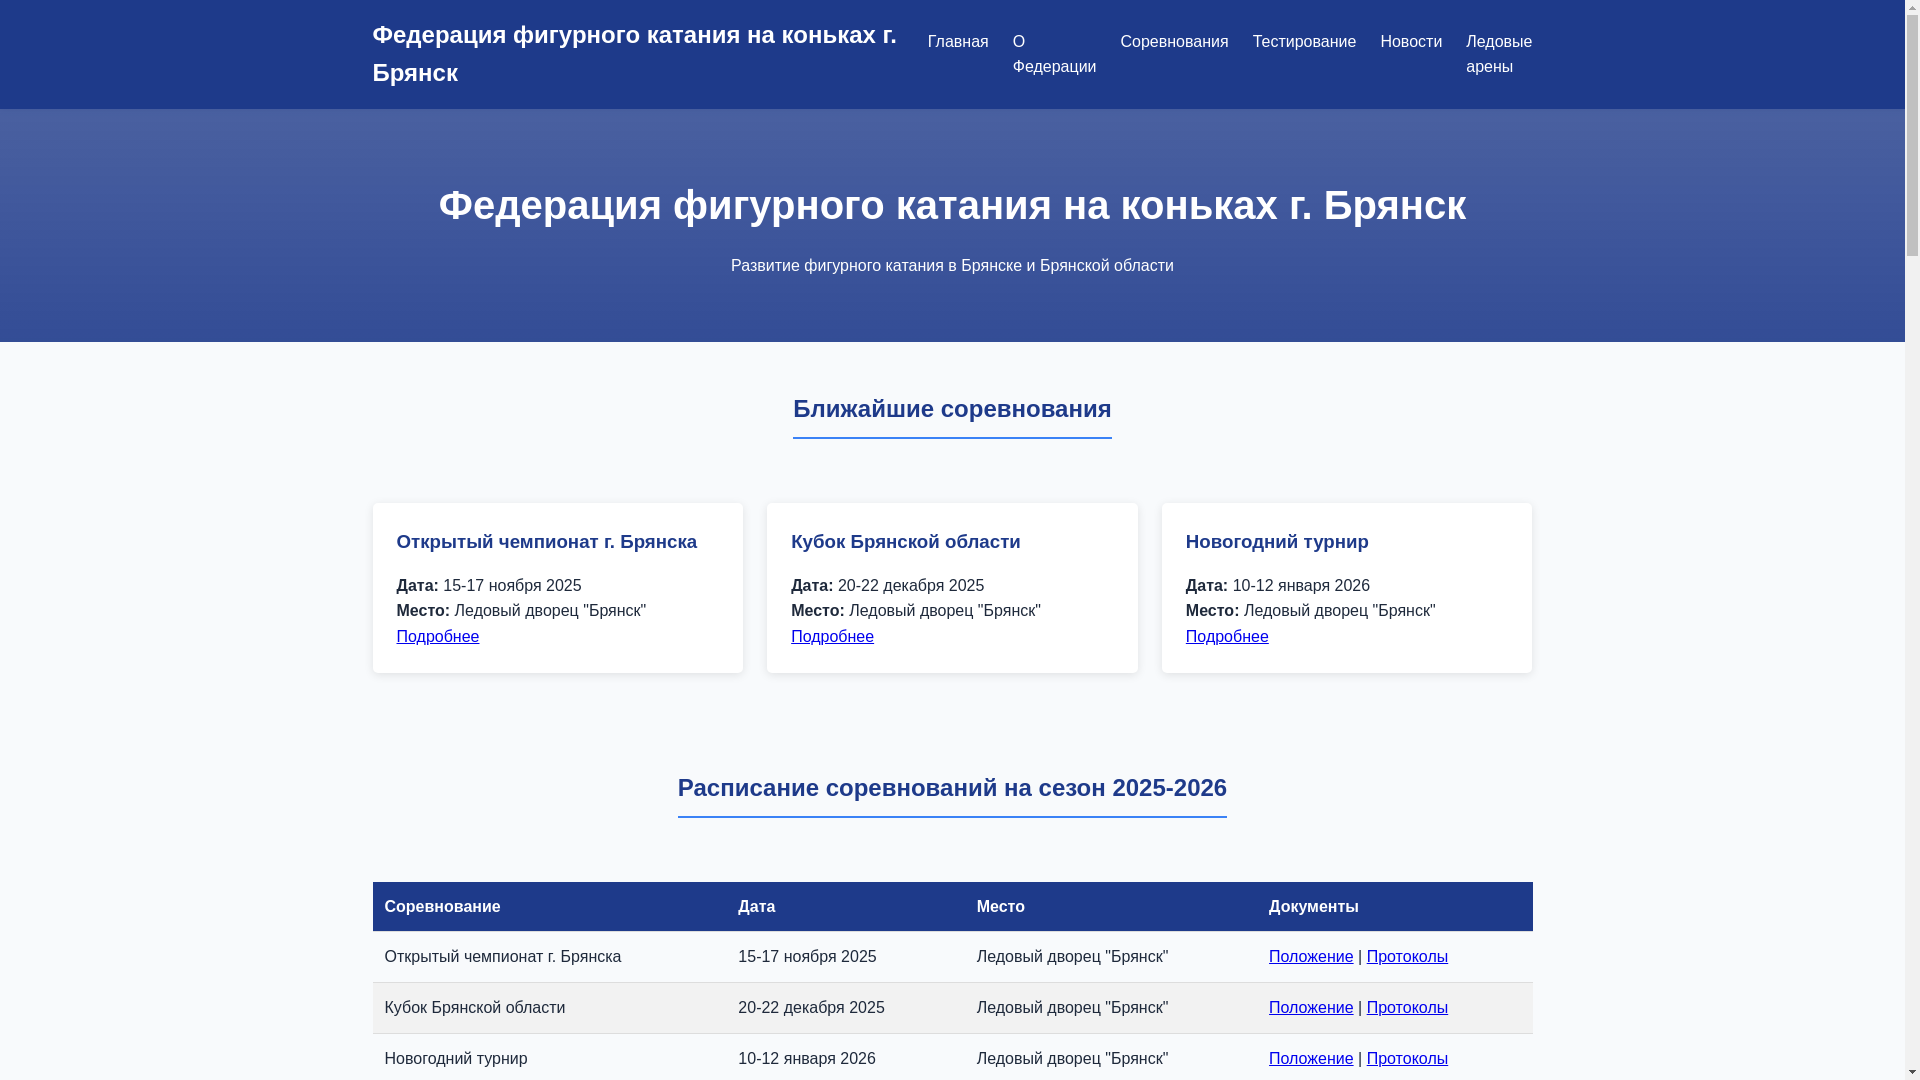Navigate to Ледовые арены
The height and width of the screenshot is (1080, 1920).
[x=1497, y=54]
